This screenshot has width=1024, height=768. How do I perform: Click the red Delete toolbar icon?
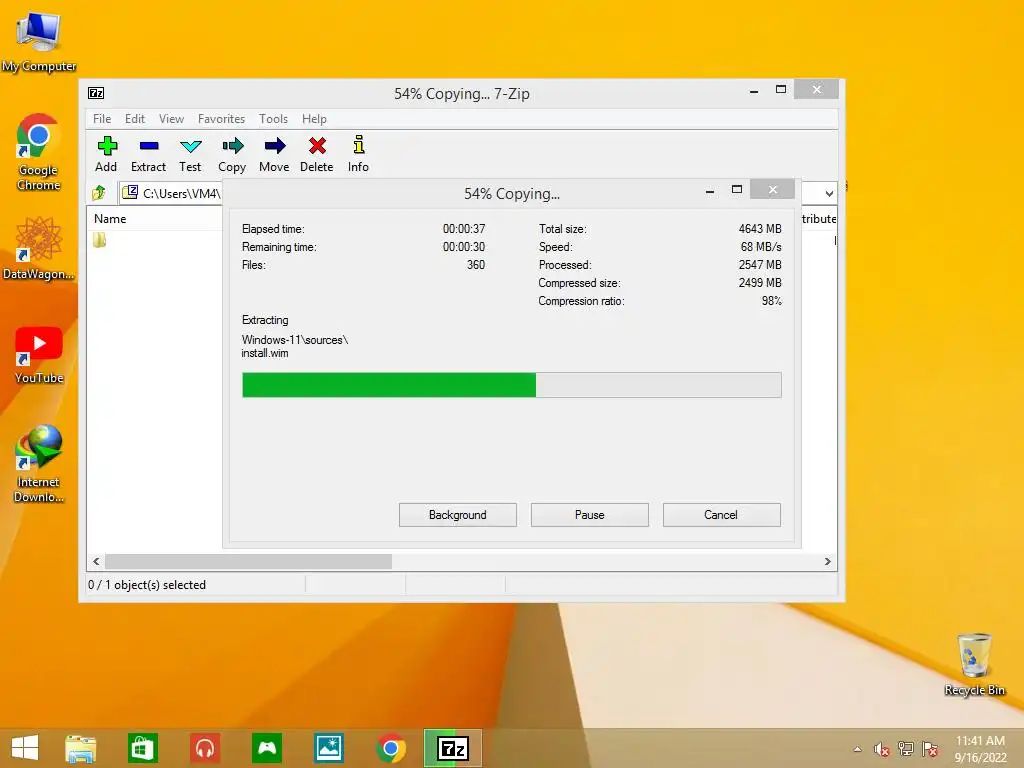(317, 145)
